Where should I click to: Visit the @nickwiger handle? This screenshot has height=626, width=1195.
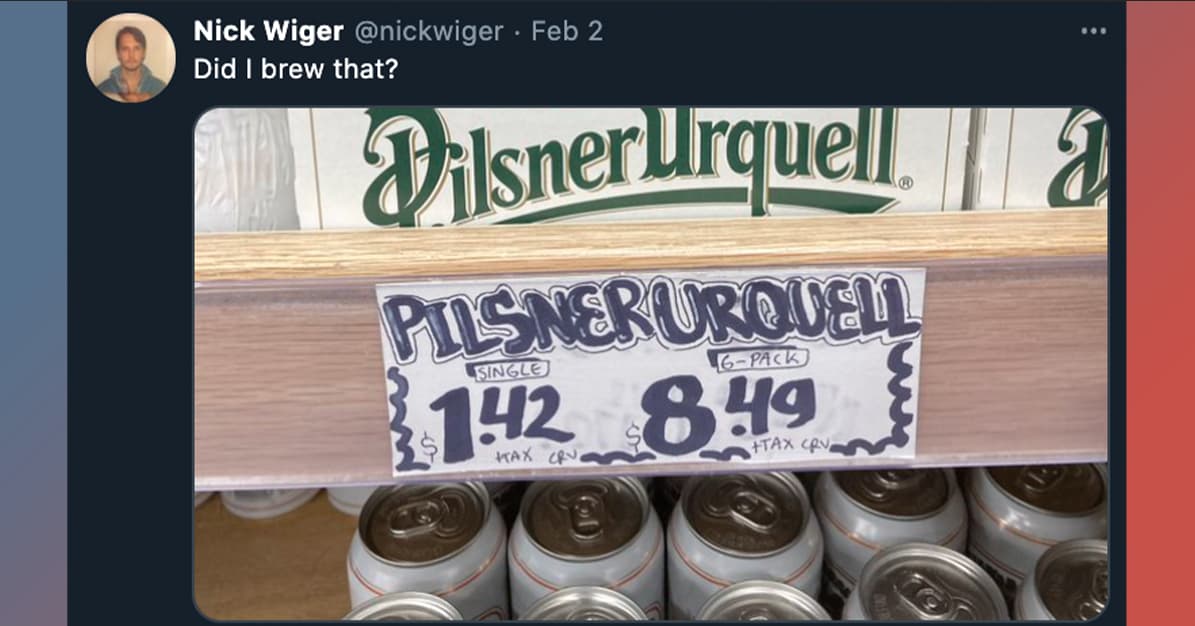click(x=429, y=31)
